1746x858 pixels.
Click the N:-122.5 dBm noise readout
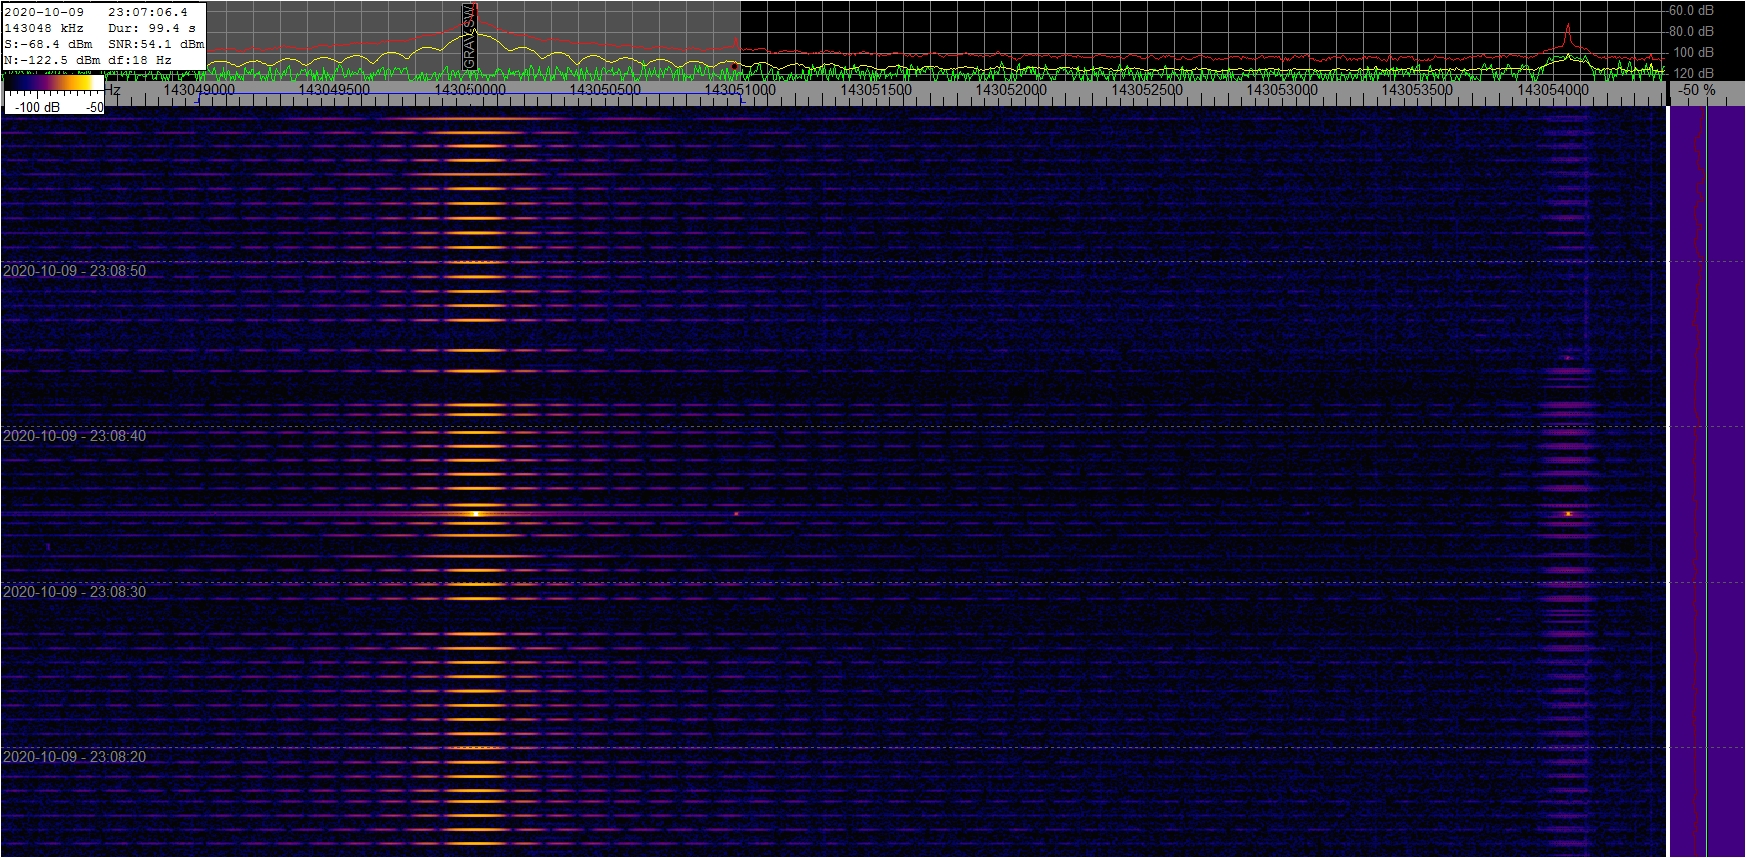point(52,60)
